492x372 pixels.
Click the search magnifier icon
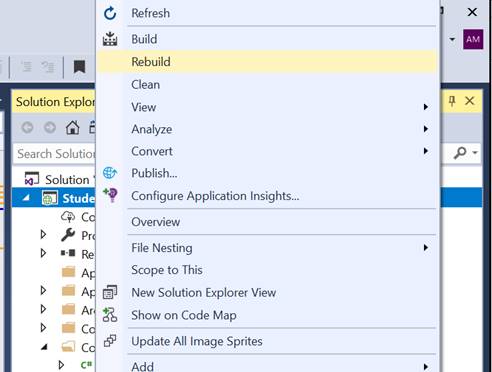pos(460,153)
